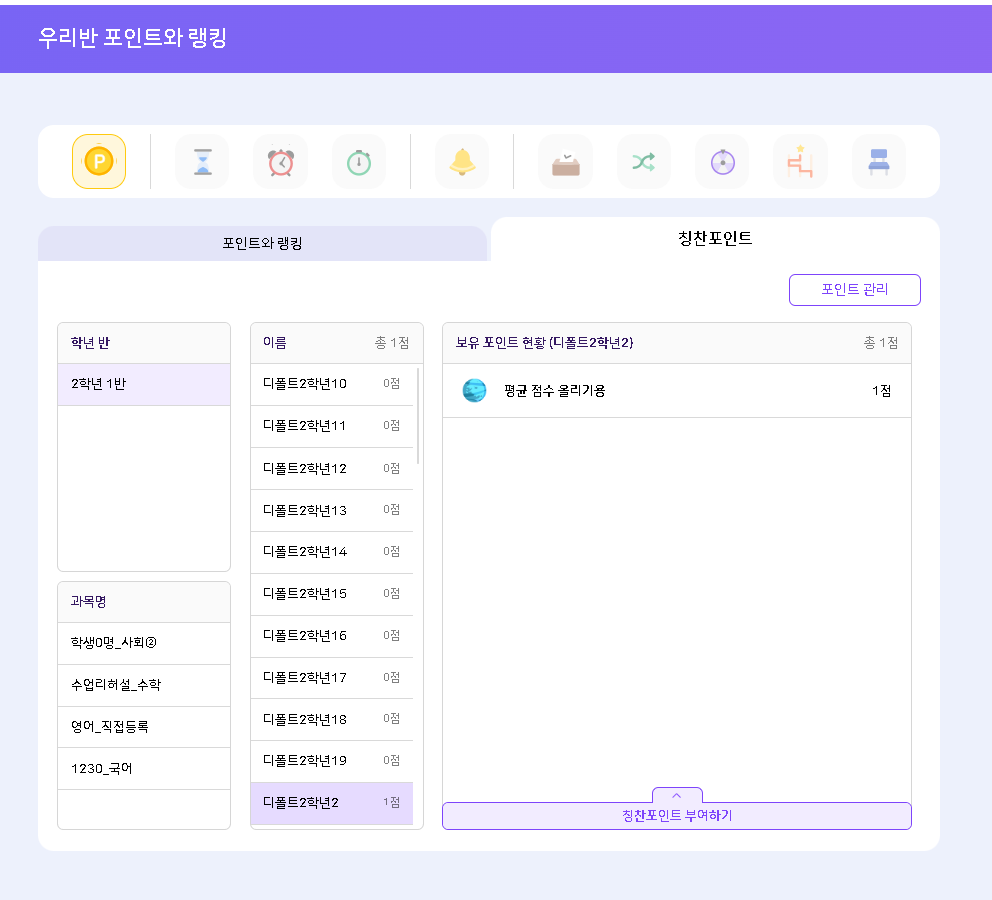Select subject 수업리허설_수학
Viewport: 992px width, 900px height.
tap(144, 685)
